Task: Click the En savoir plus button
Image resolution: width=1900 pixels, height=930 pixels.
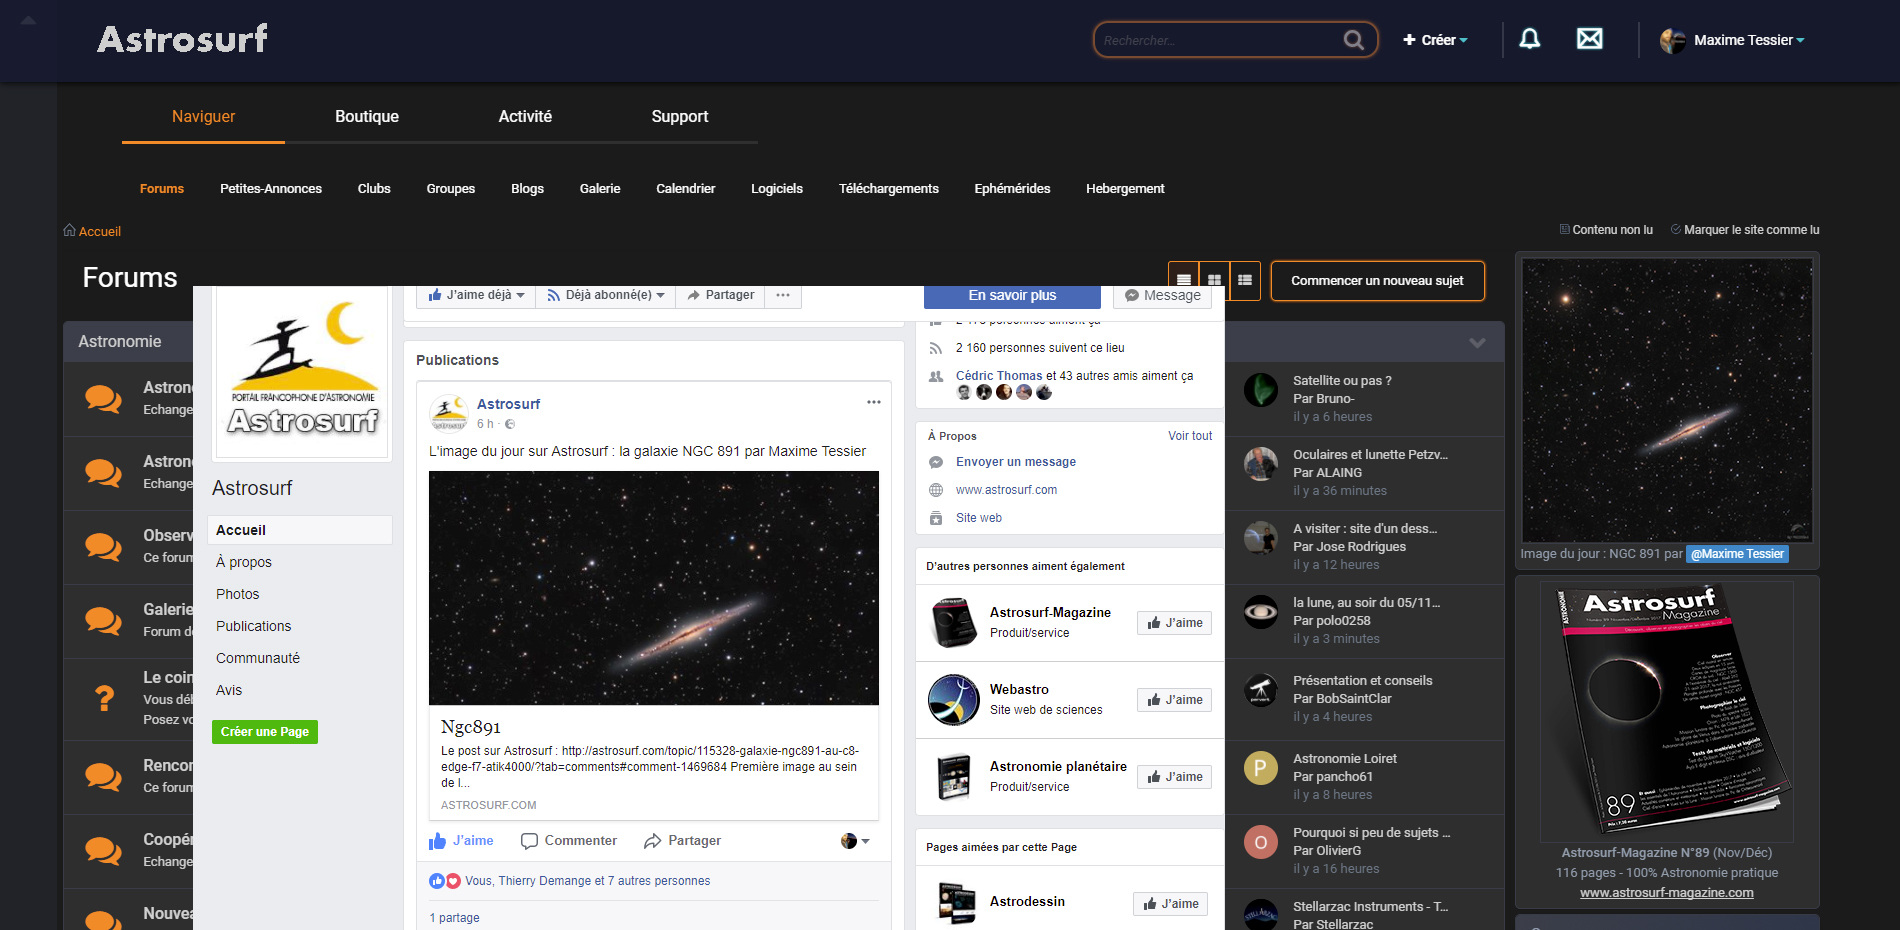Action: point(1012,296)
